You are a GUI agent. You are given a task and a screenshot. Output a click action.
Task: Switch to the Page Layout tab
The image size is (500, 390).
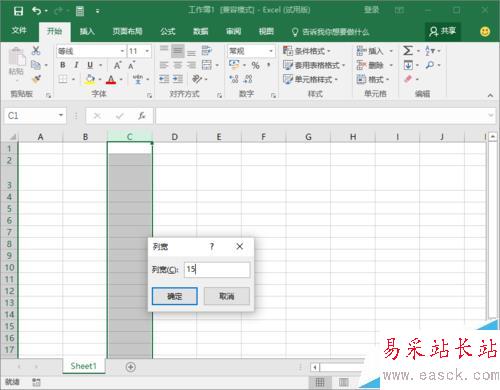click(x=127, y=32)
